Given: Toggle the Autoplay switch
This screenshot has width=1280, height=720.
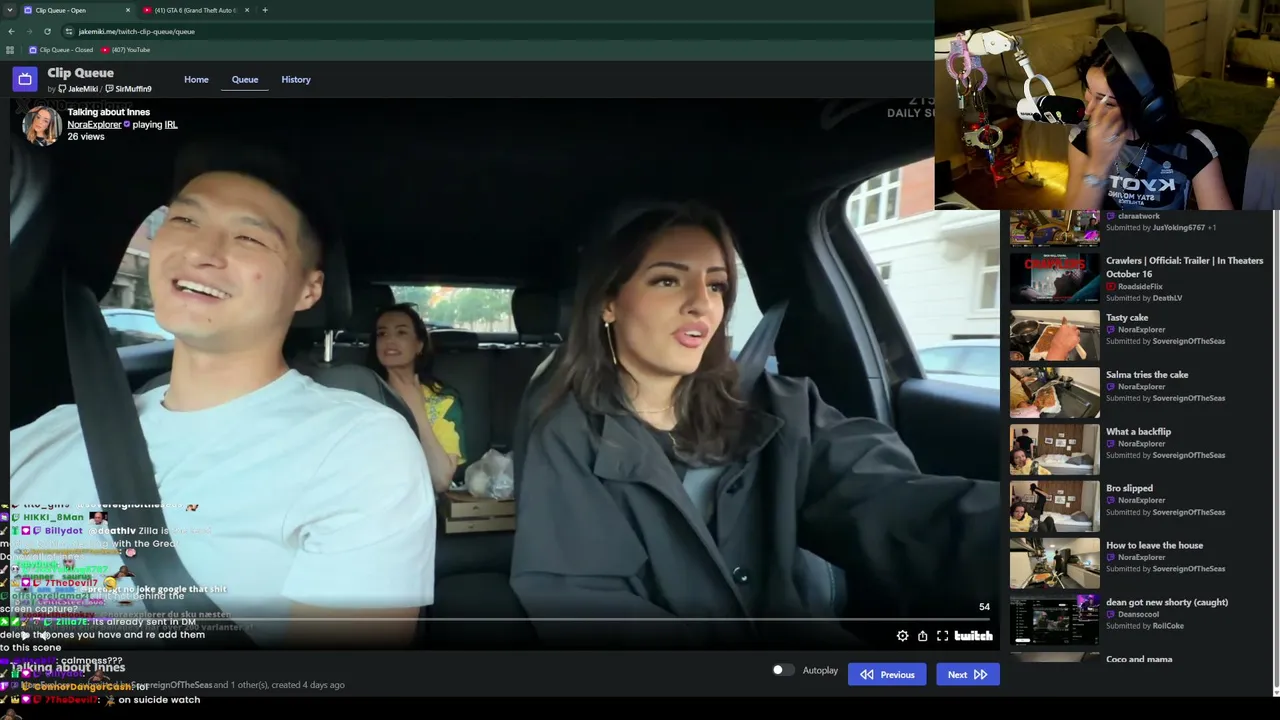Looking at the screenshot, I should click(782, 670).
